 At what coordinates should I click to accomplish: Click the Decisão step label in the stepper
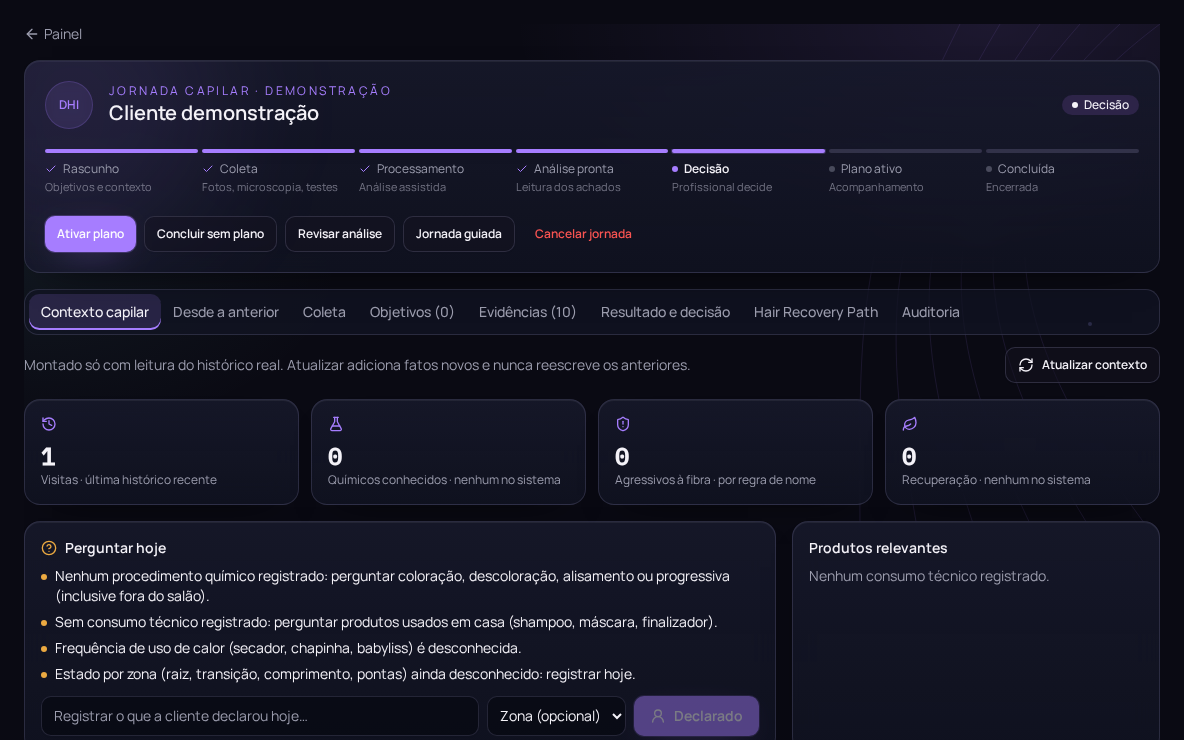pyautogui.click(x=706, y=168)
